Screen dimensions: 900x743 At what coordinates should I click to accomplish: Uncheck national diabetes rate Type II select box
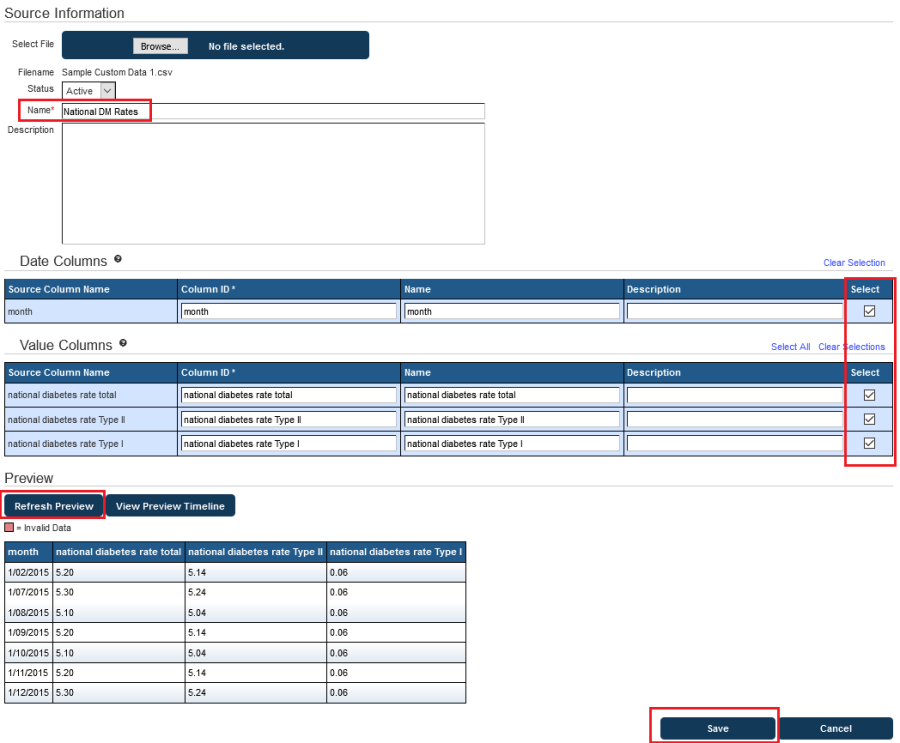869,419
